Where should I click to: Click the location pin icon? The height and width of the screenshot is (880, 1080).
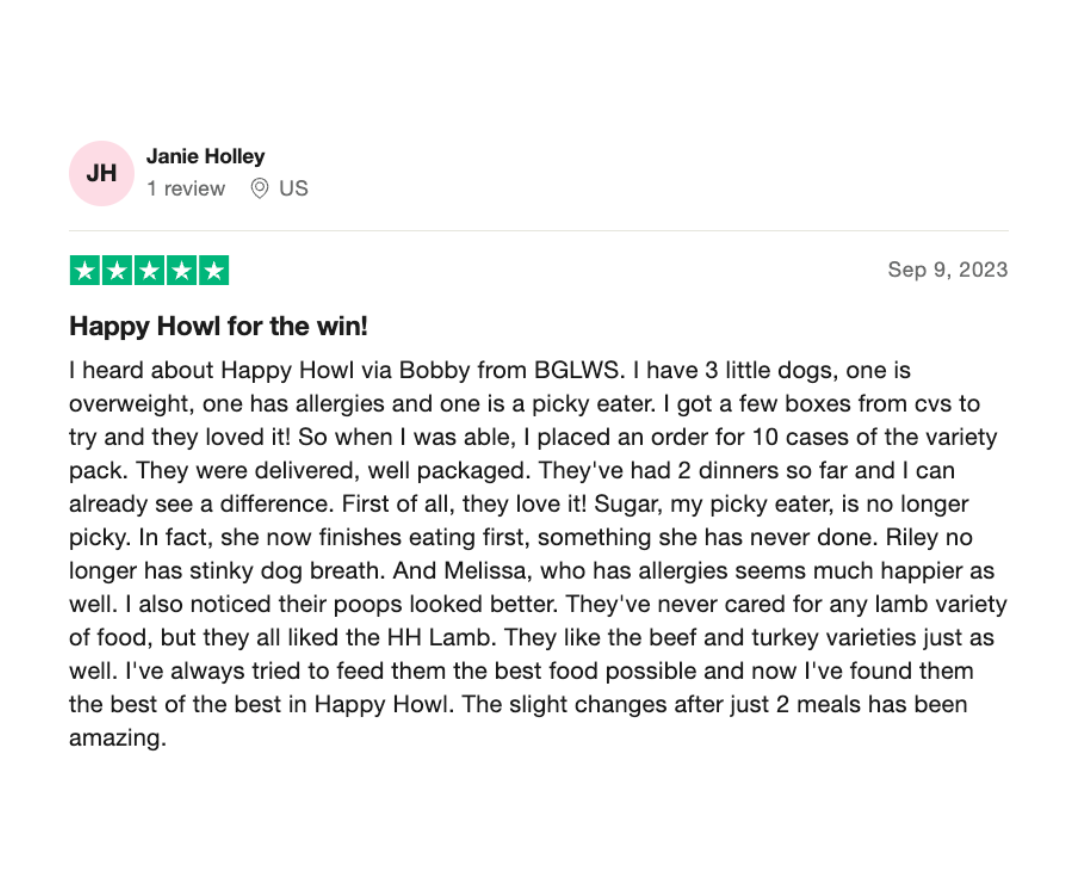(259, 188)
